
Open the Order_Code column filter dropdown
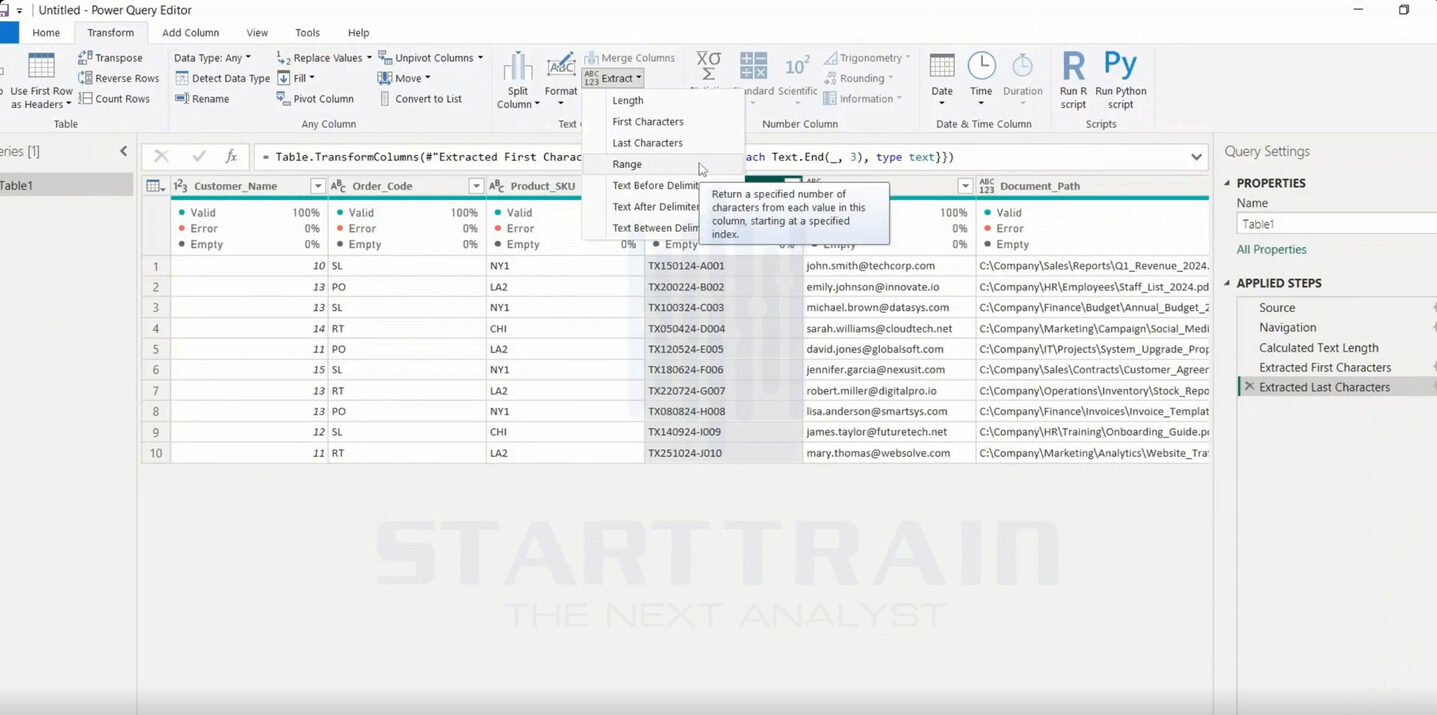(476, 186)
